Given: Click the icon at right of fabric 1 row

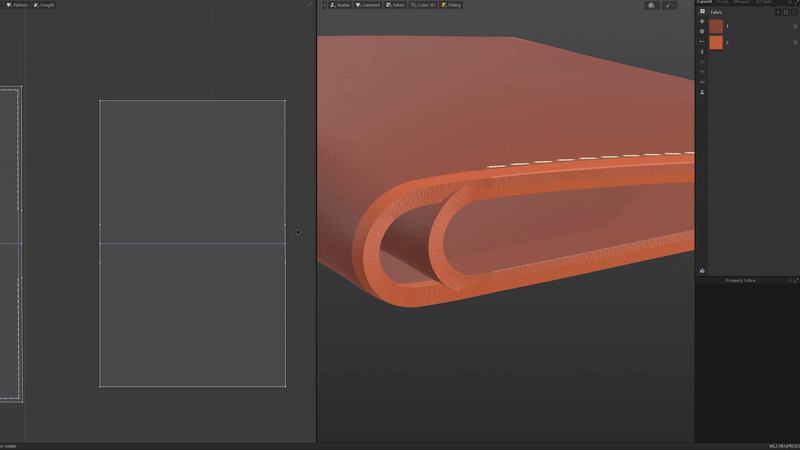Looking at the screenshot, I should point(795,27).
